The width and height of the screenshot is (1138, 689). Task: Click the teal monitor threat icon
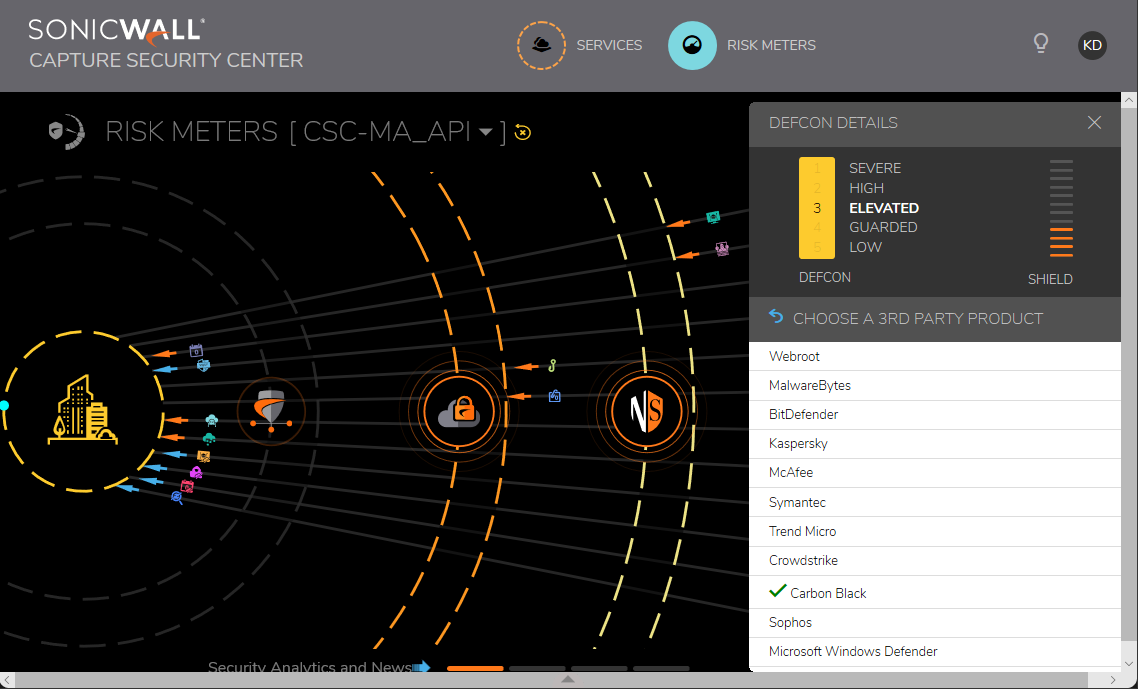713,217
